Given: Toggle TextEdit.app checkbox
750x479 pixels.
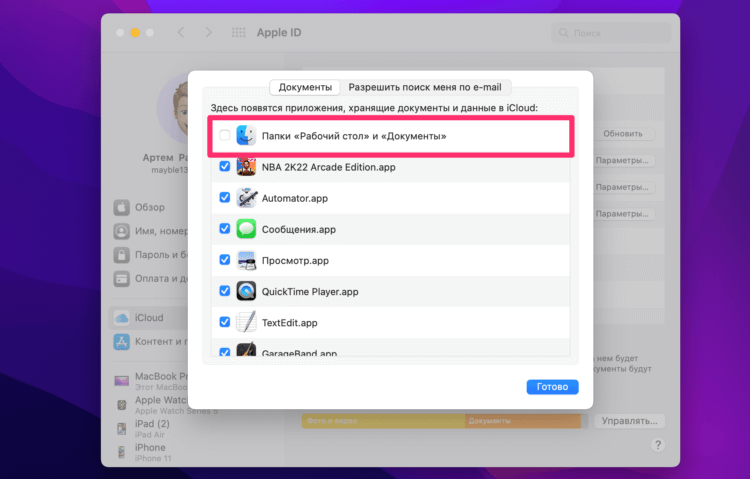Looking at the screenshot, I should tap(225, 322).
